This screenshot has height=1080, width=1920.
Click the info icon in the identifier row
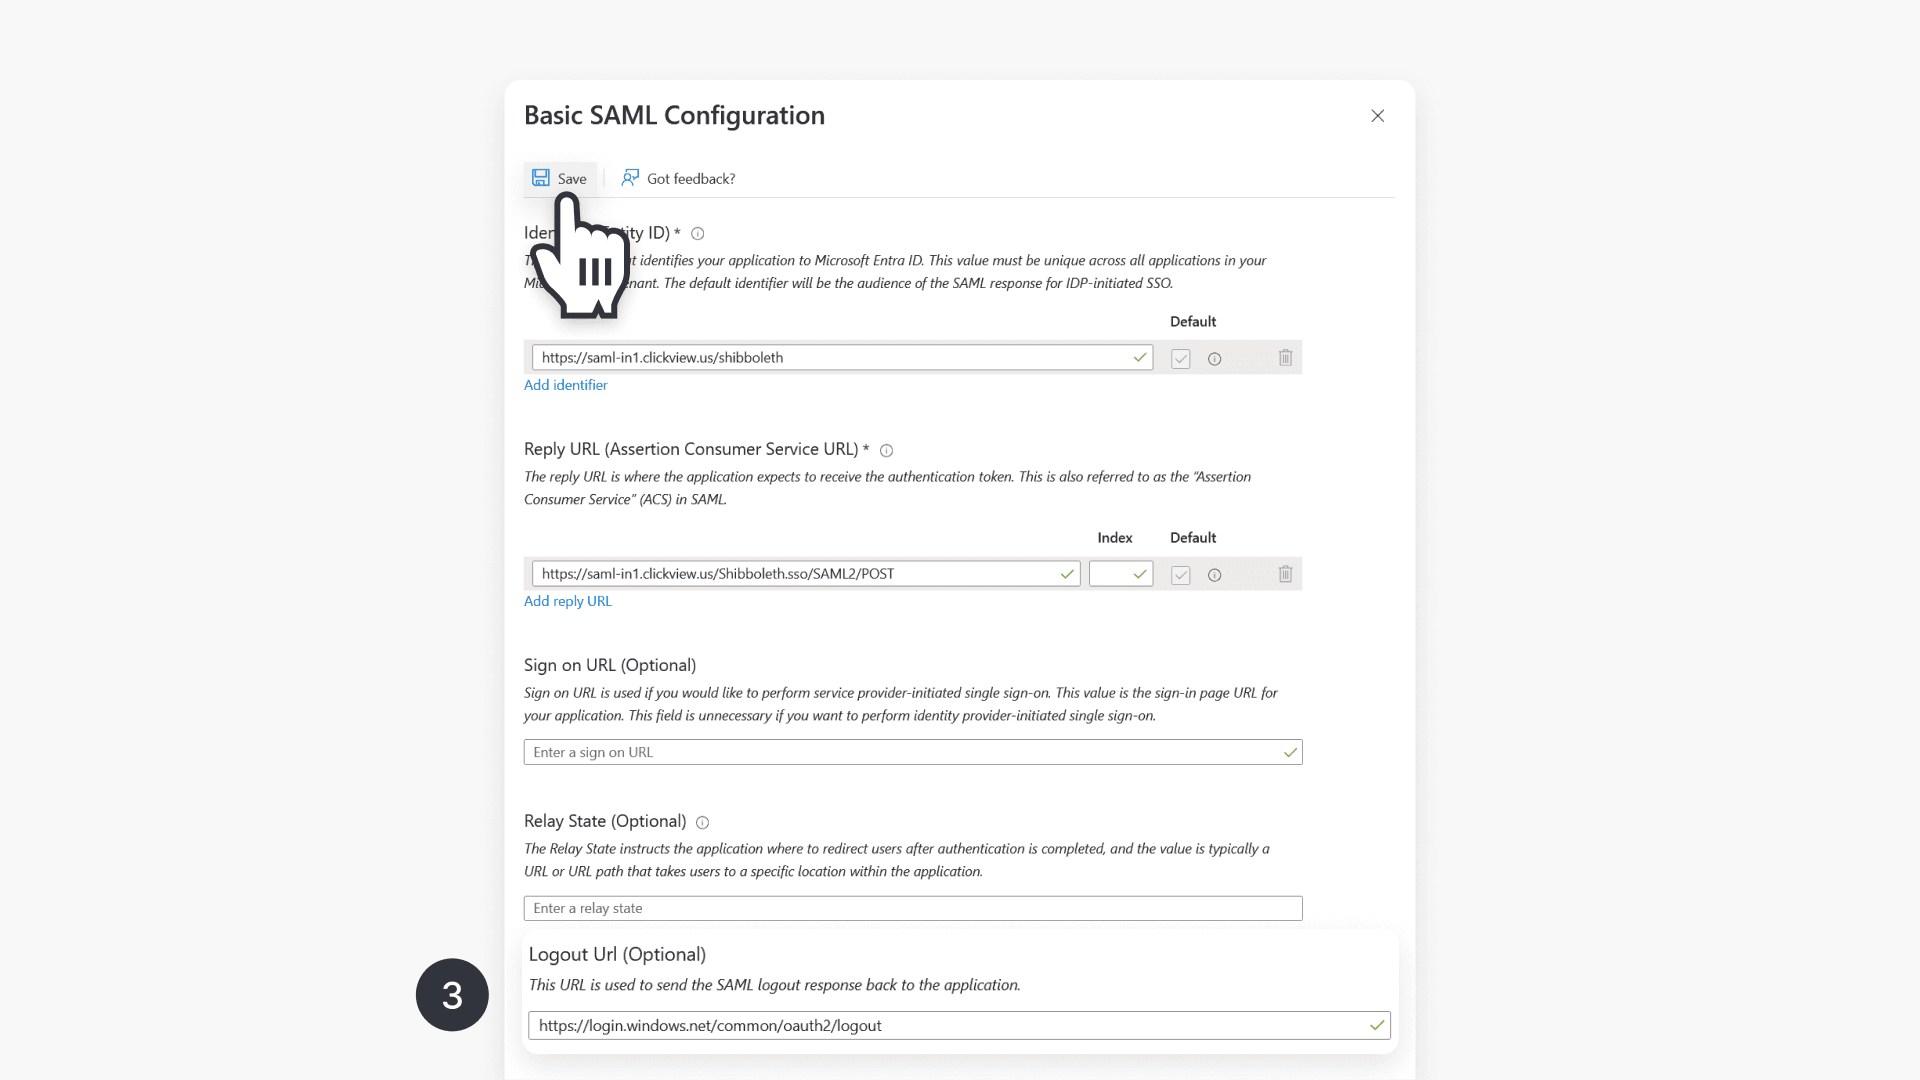pos(1214,358)
